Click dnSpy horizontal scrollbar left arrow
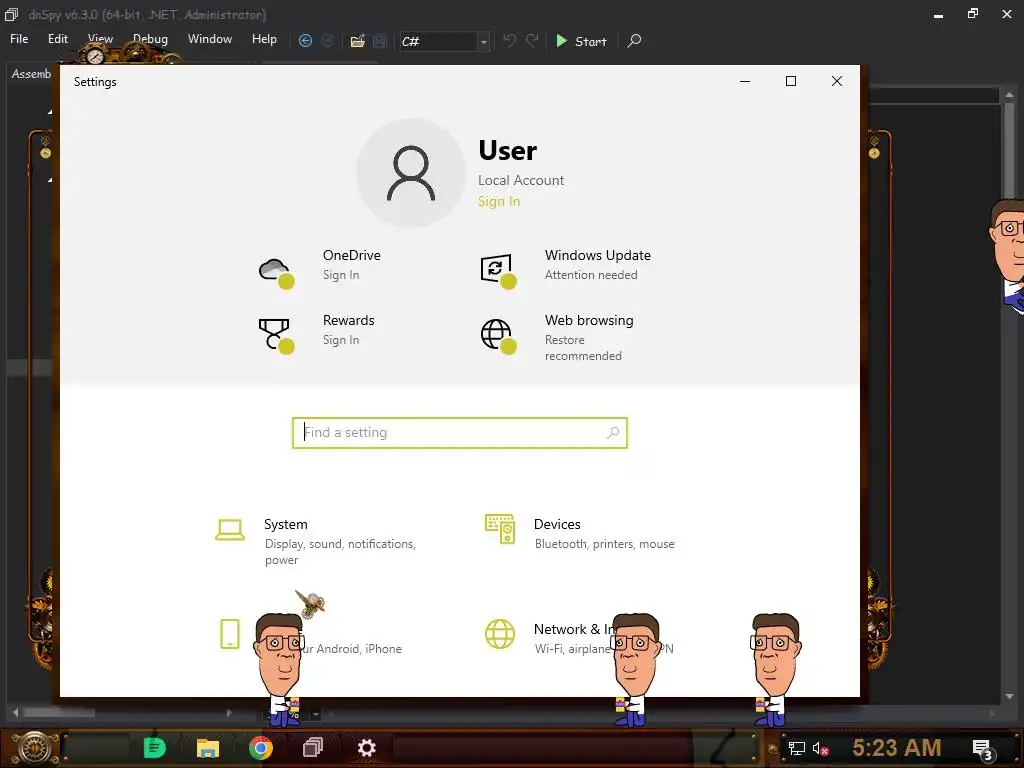 pyautogui.click(x=16, y=712)
